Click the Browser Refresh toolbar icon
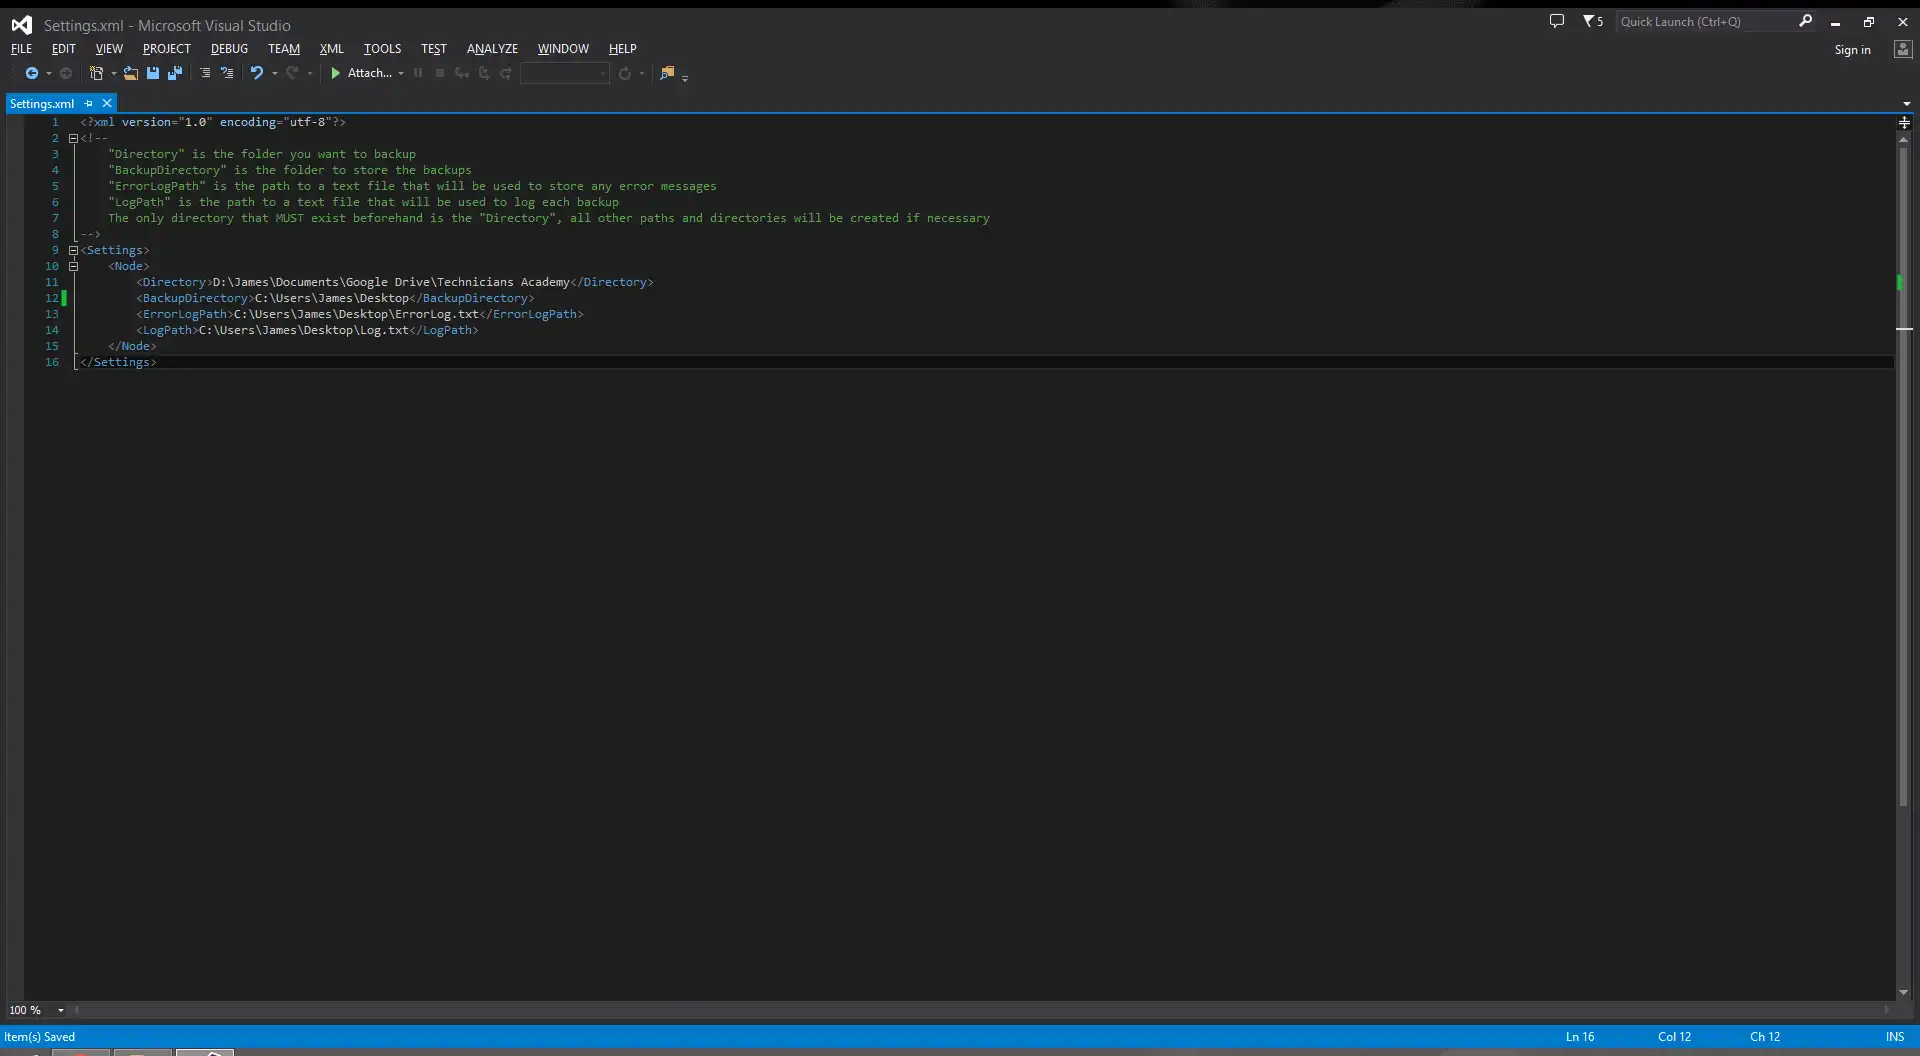 (x=624, y=73)
